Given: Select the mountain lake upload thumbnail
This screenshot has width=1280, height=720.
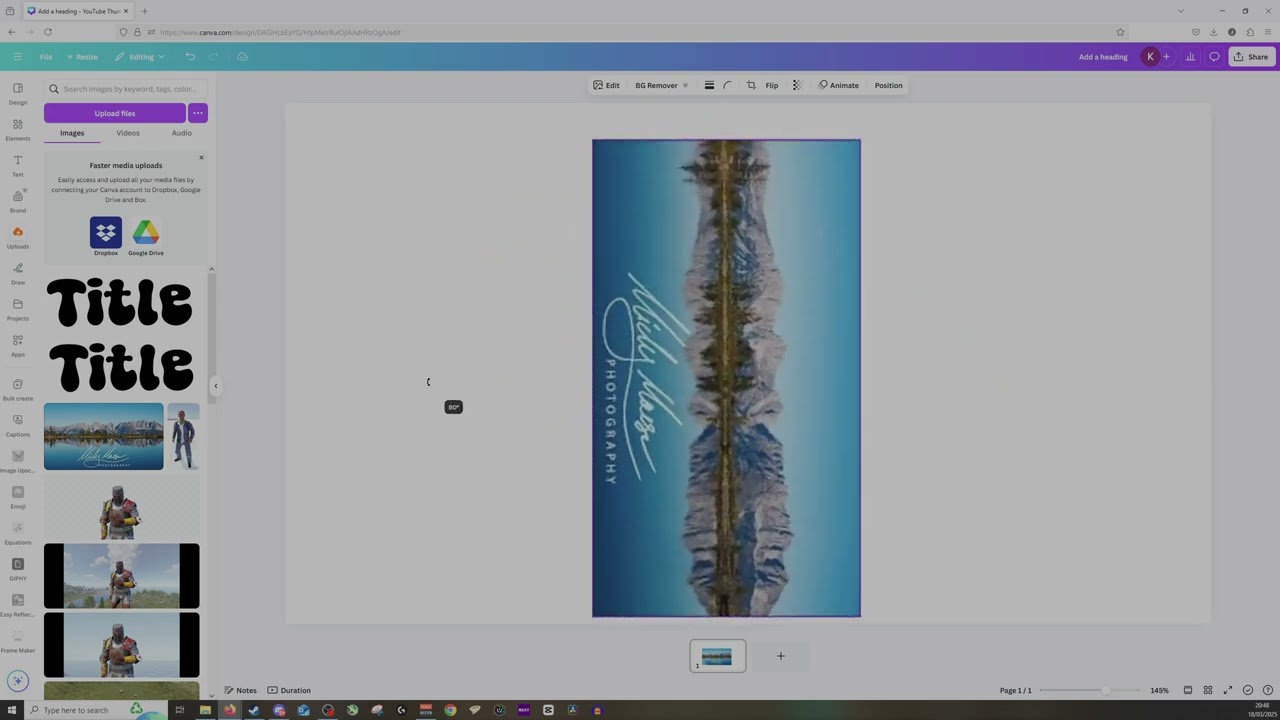Looking at the screenshot, I should (x=104, y=436).
